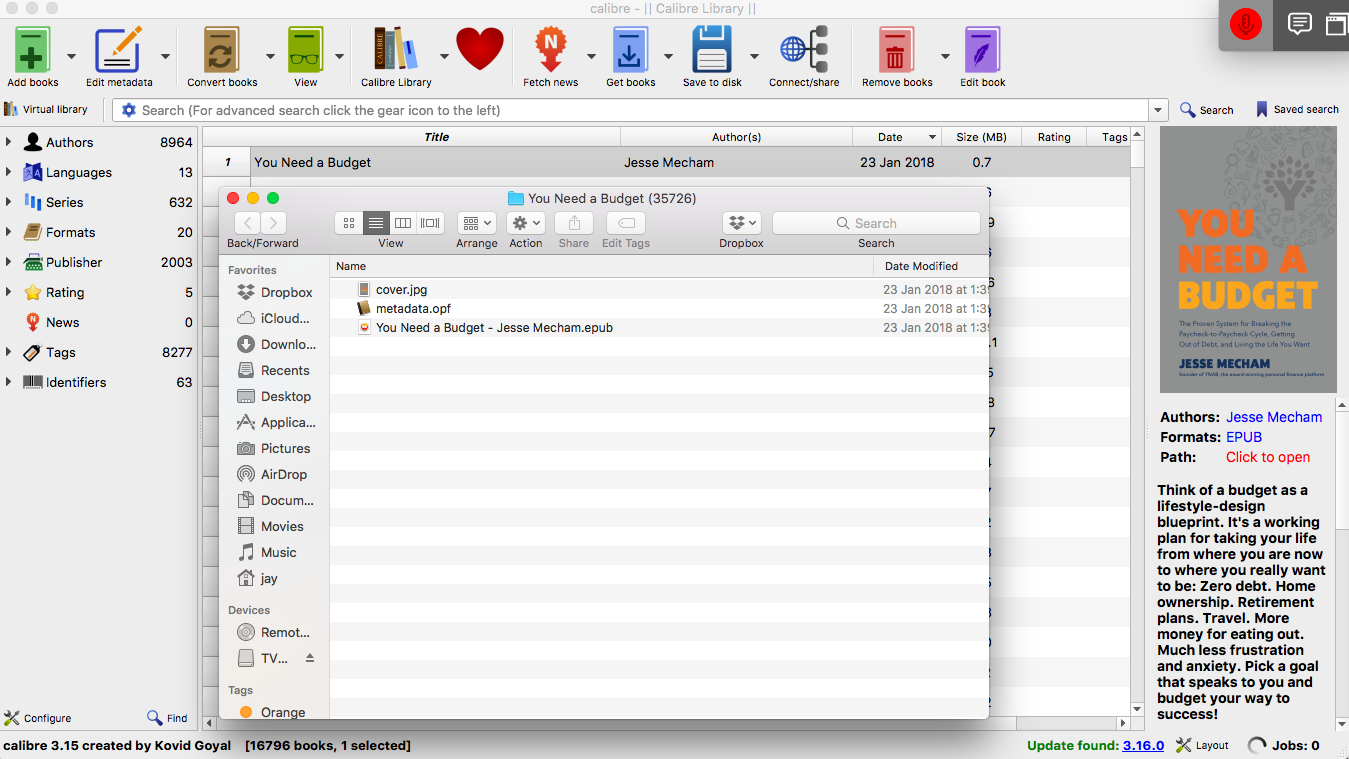Sort books by the Rating column header

click(x=1054, y=137)
